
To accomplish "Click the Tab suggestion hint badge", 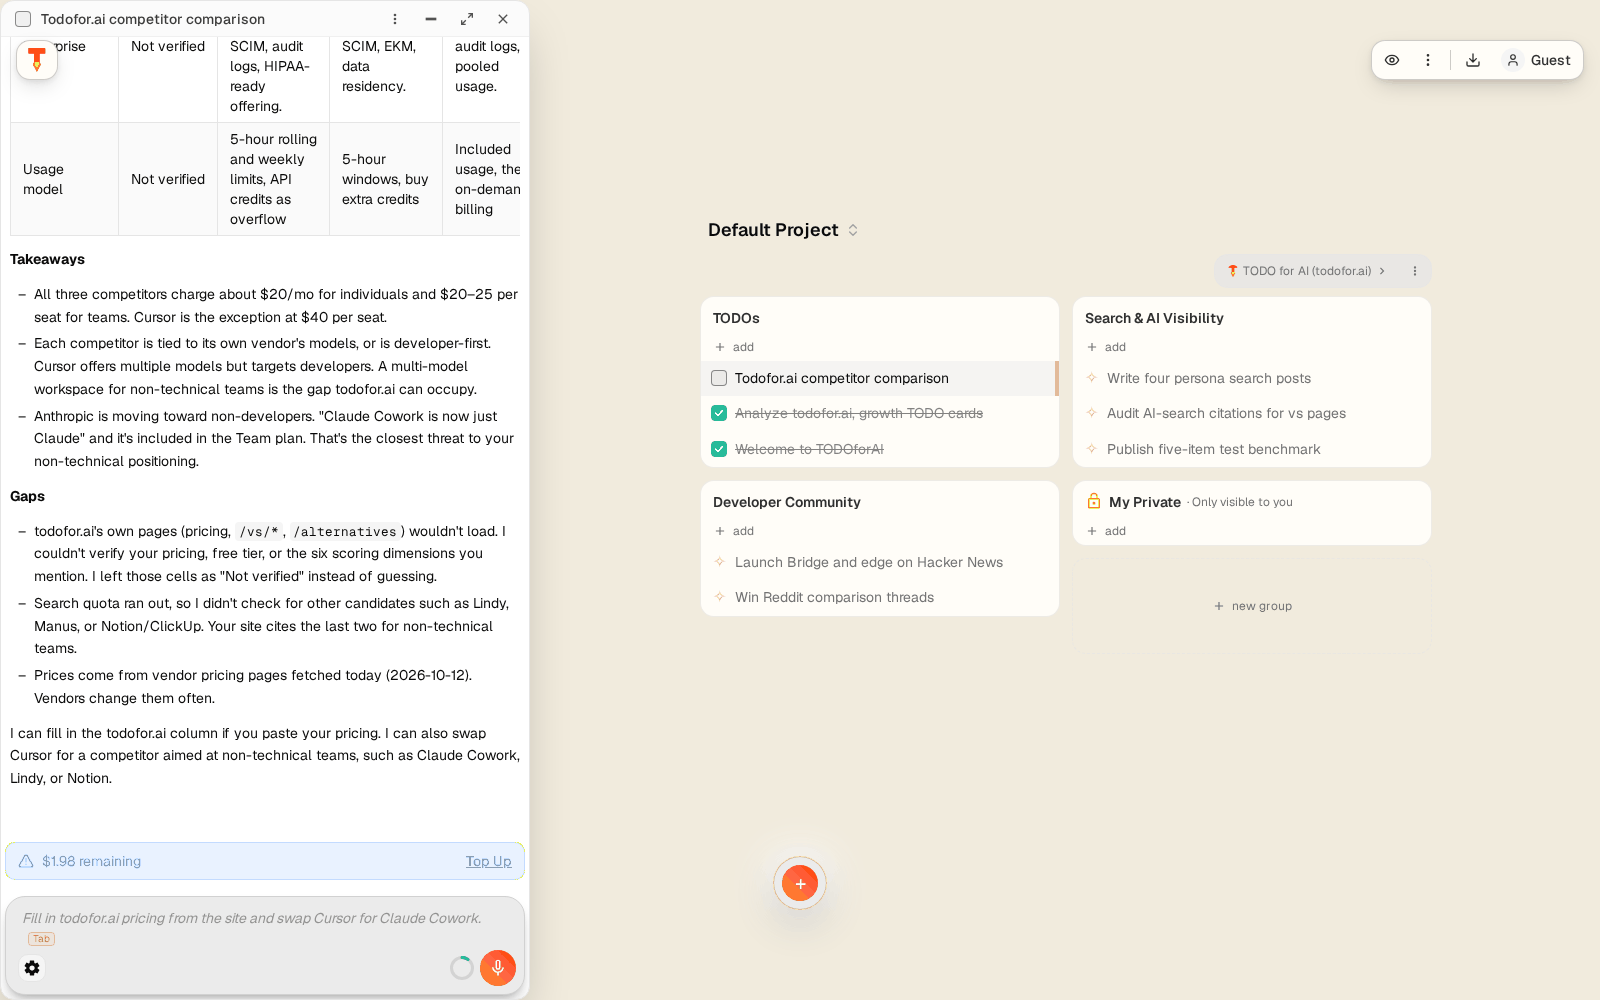I will [41, 939].
